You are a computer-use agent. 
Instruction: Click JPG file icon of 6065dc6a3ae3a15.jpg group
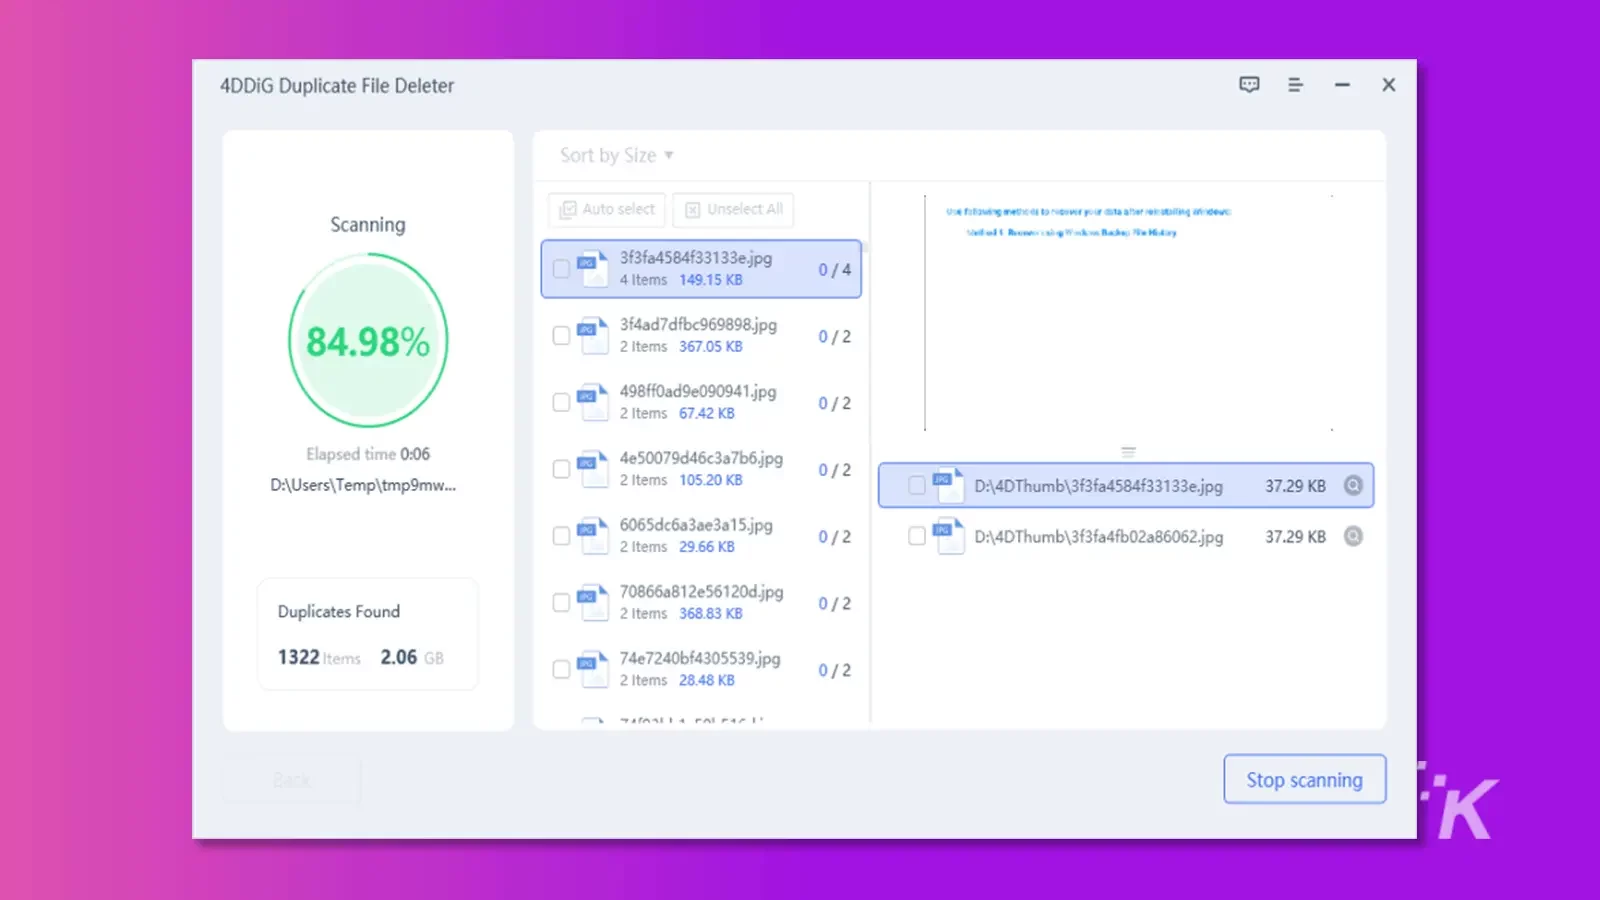[593, 536]
